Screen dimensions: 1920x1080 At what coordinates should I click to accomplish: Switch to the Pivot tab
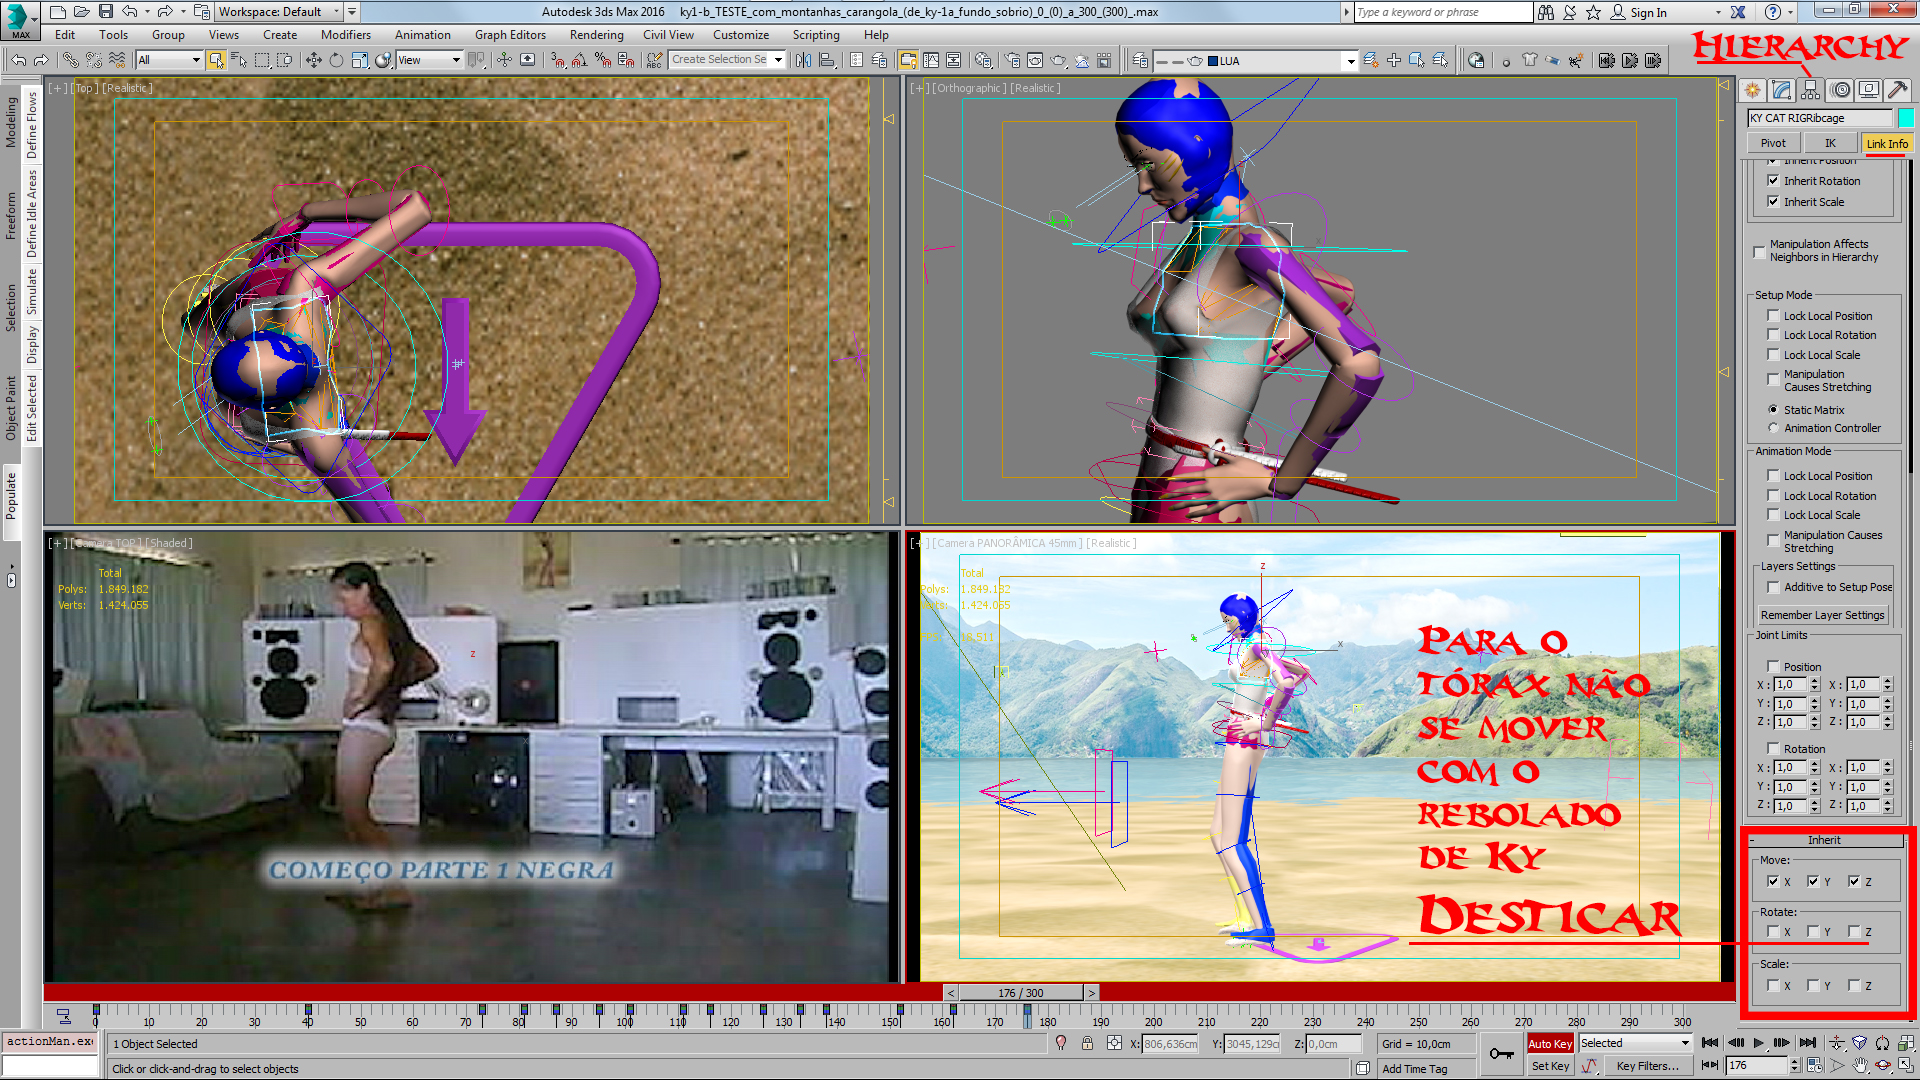[1773, 143]
